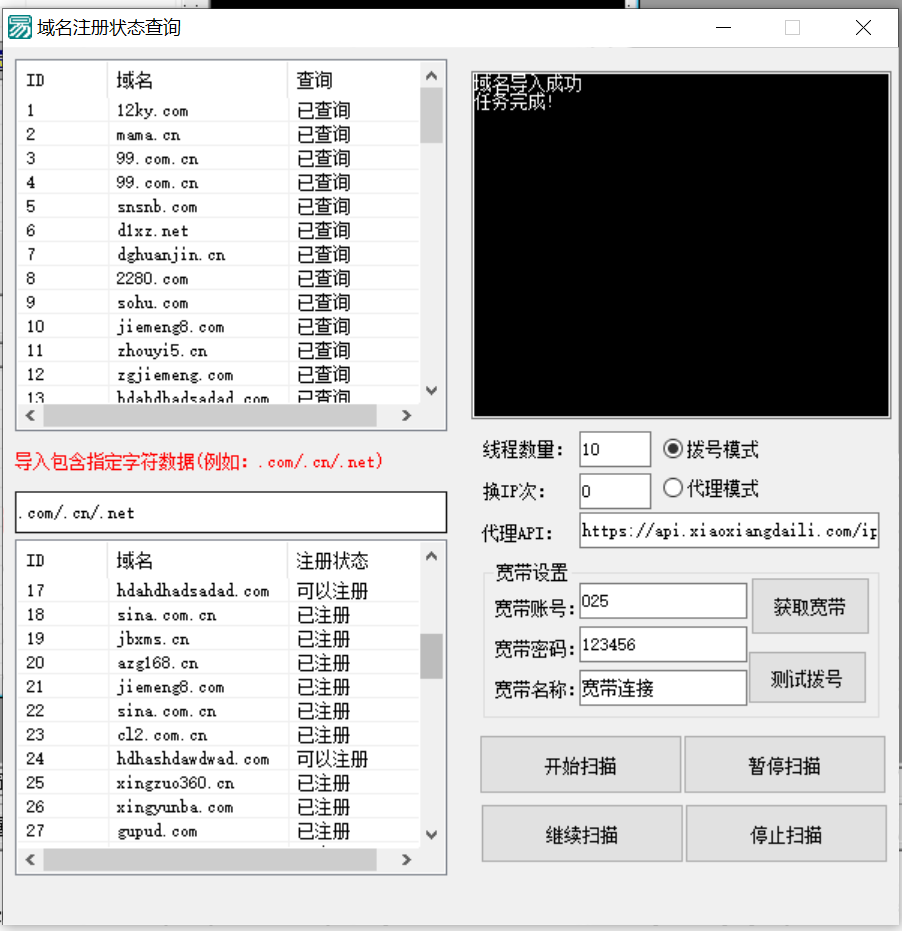
Task: Select the zhouyi5.cn row
Action: [219, 350]
